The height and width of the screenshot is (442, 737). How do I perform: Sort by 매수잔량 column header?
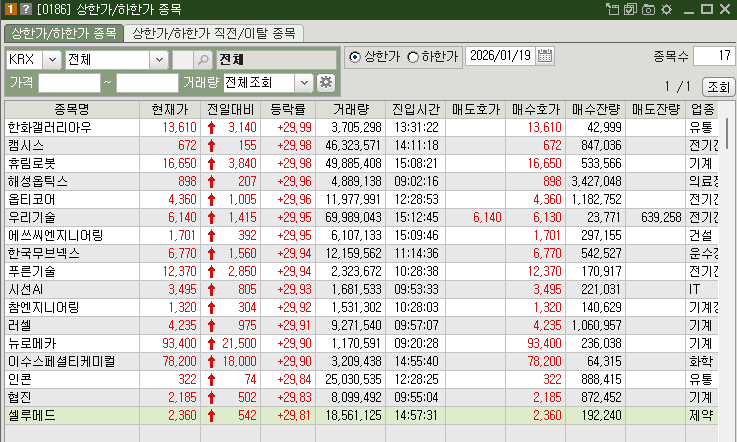(x=596, y=110)
